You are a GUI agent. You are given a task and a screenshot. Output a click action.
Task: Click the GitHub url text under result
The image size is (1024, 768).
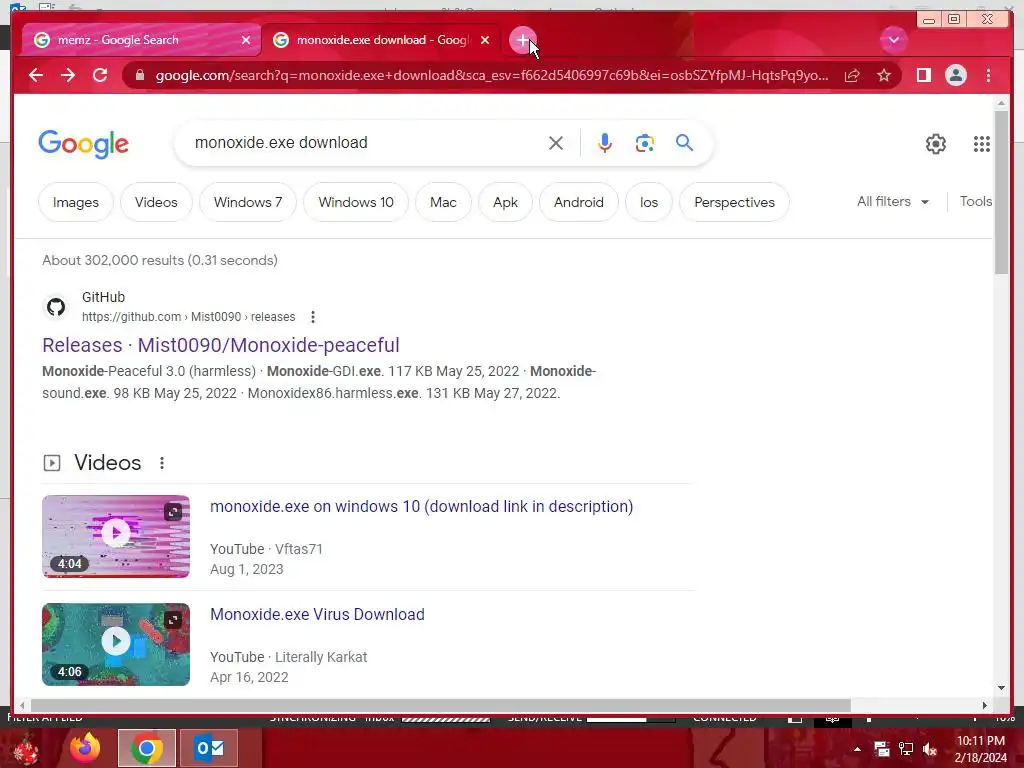tap(188, 317)
